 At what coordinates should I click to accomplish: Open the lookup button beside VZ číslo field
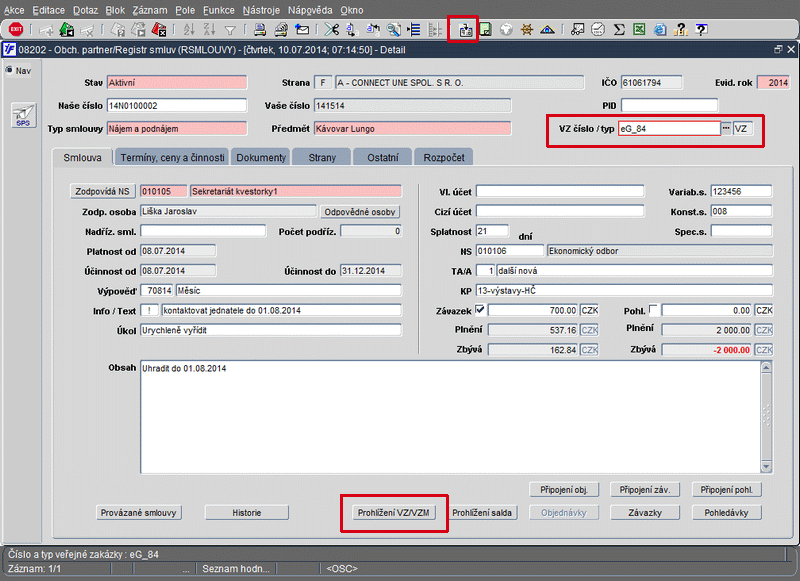[x=726, y=129]
